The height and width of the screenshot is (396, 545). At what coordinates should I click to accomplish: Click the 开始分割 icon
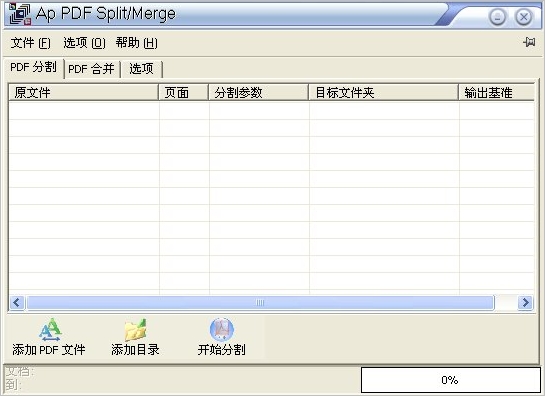tap(222, 330)
